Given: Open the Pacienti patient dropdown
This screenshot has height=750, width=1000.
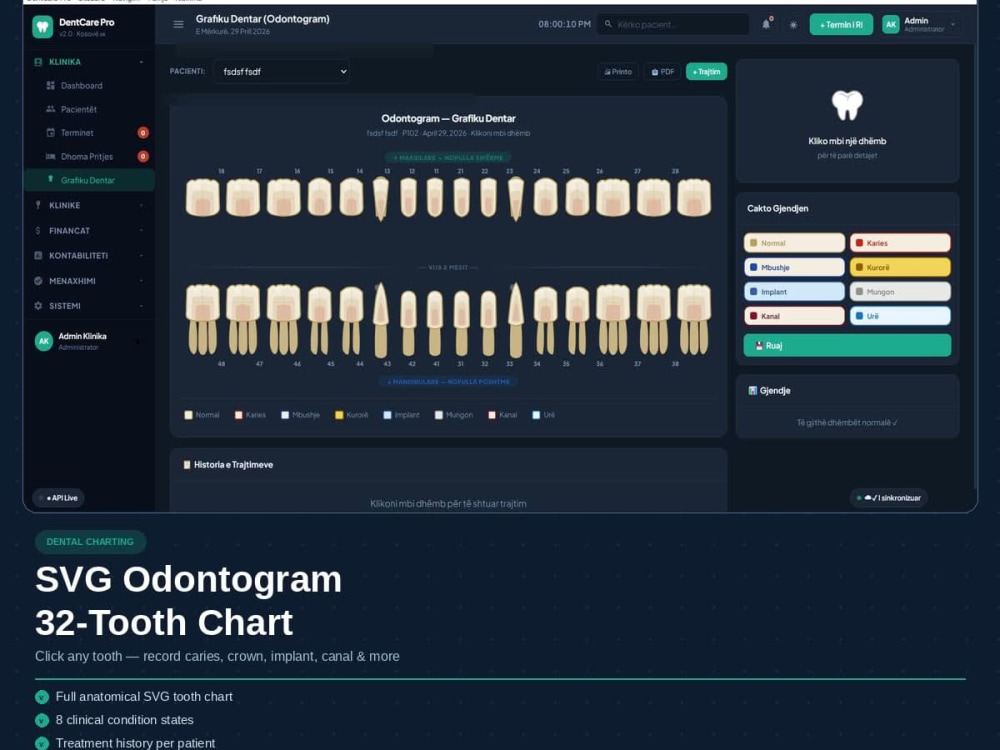Looking at the screenshot, I should tap(281, 71).
